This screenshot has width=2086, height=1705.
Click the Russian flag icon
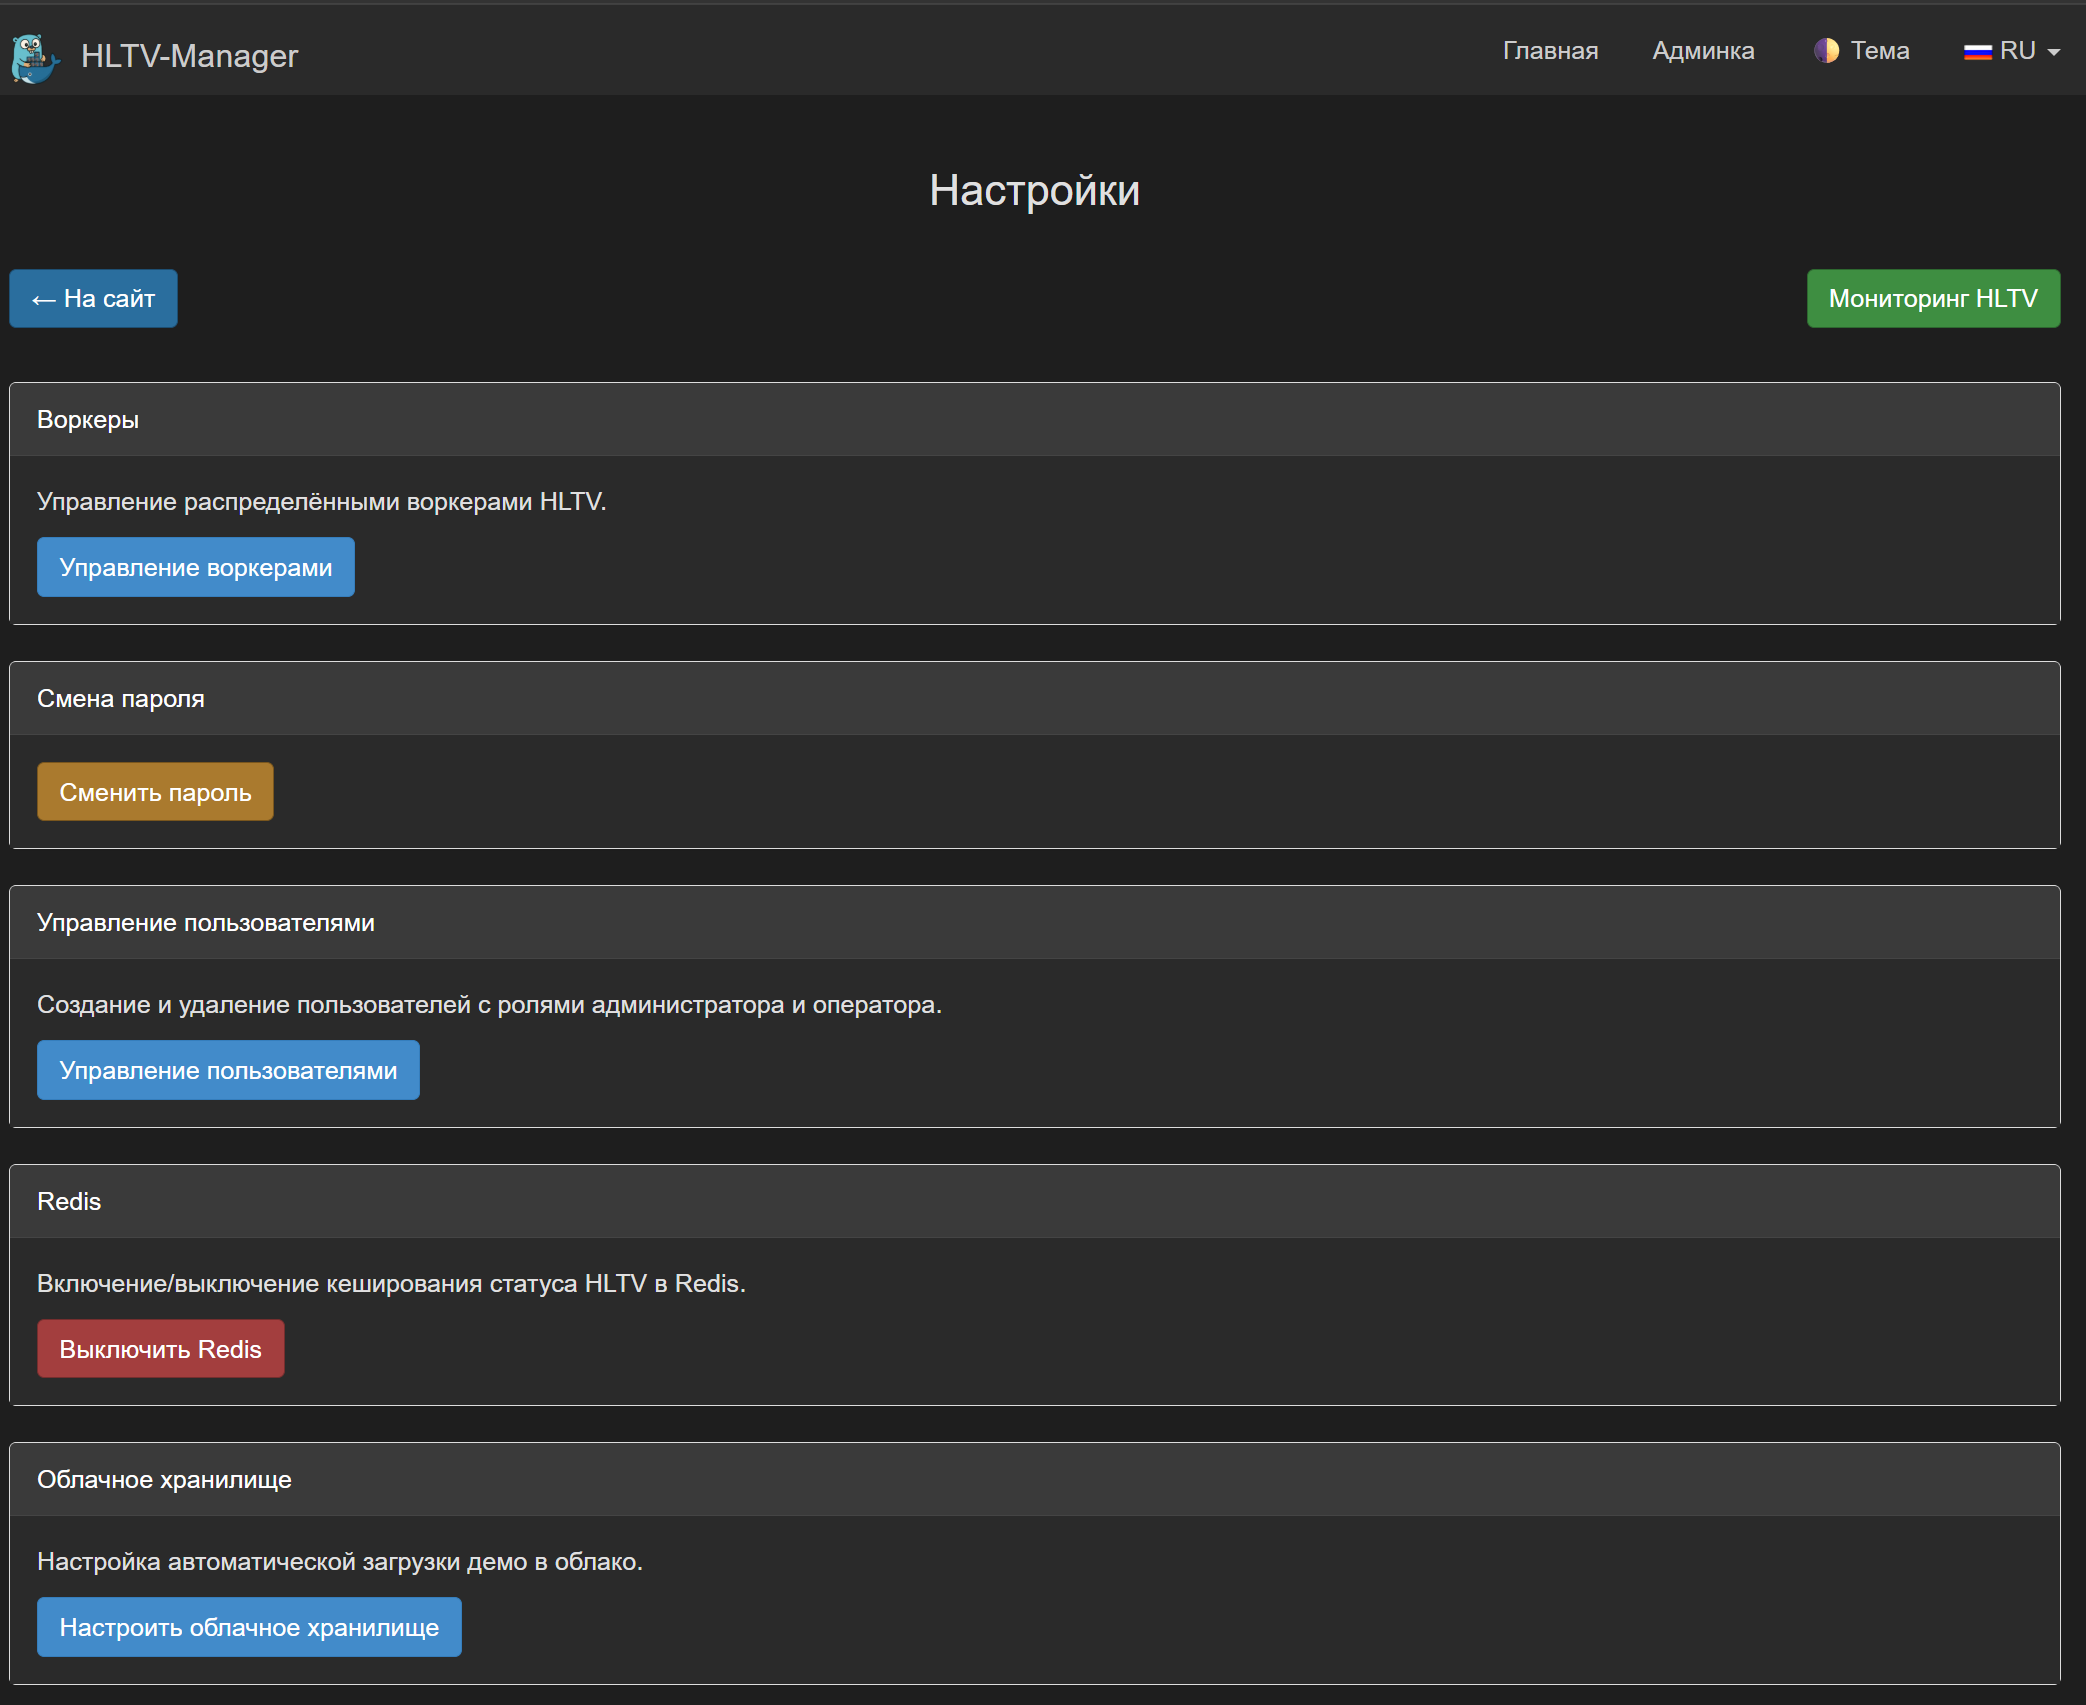(x=1977, y=52)
